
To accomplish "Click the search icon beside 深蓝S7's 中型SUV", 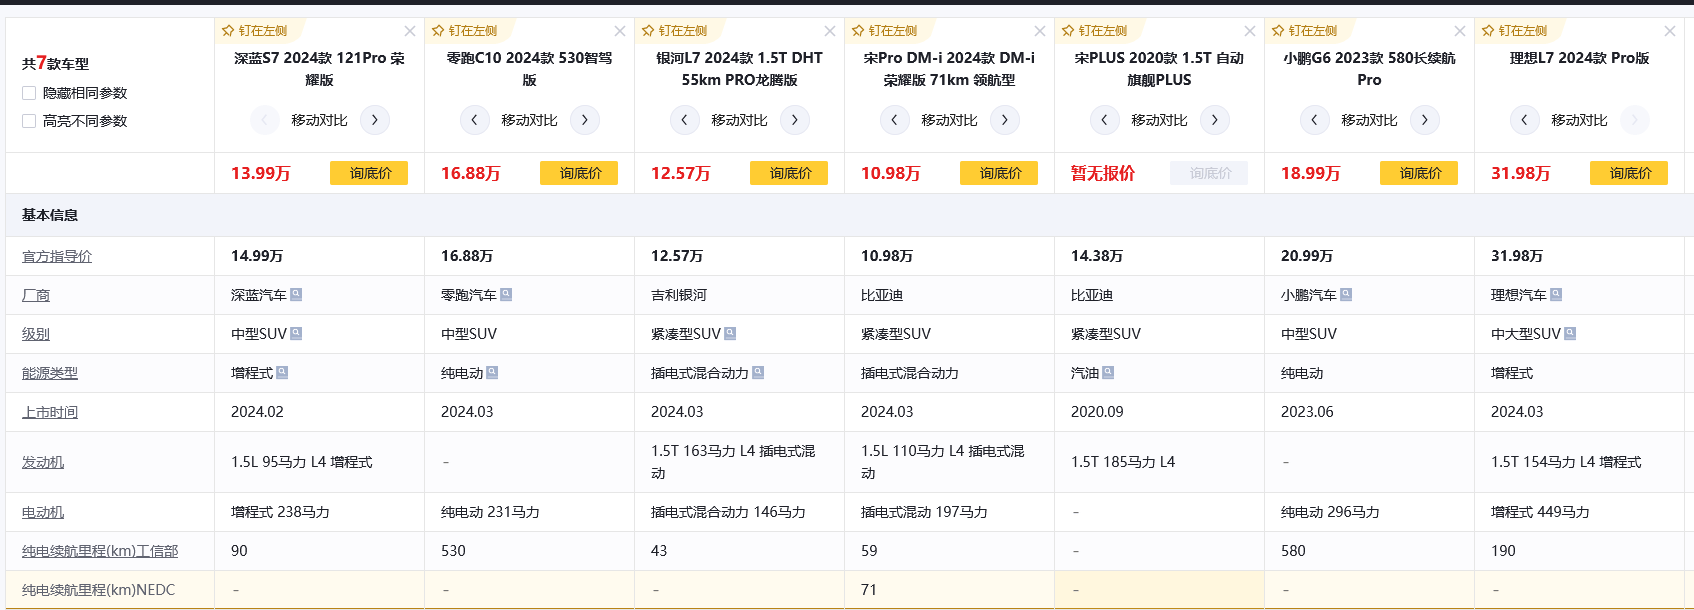I will (x=296, y=334).
